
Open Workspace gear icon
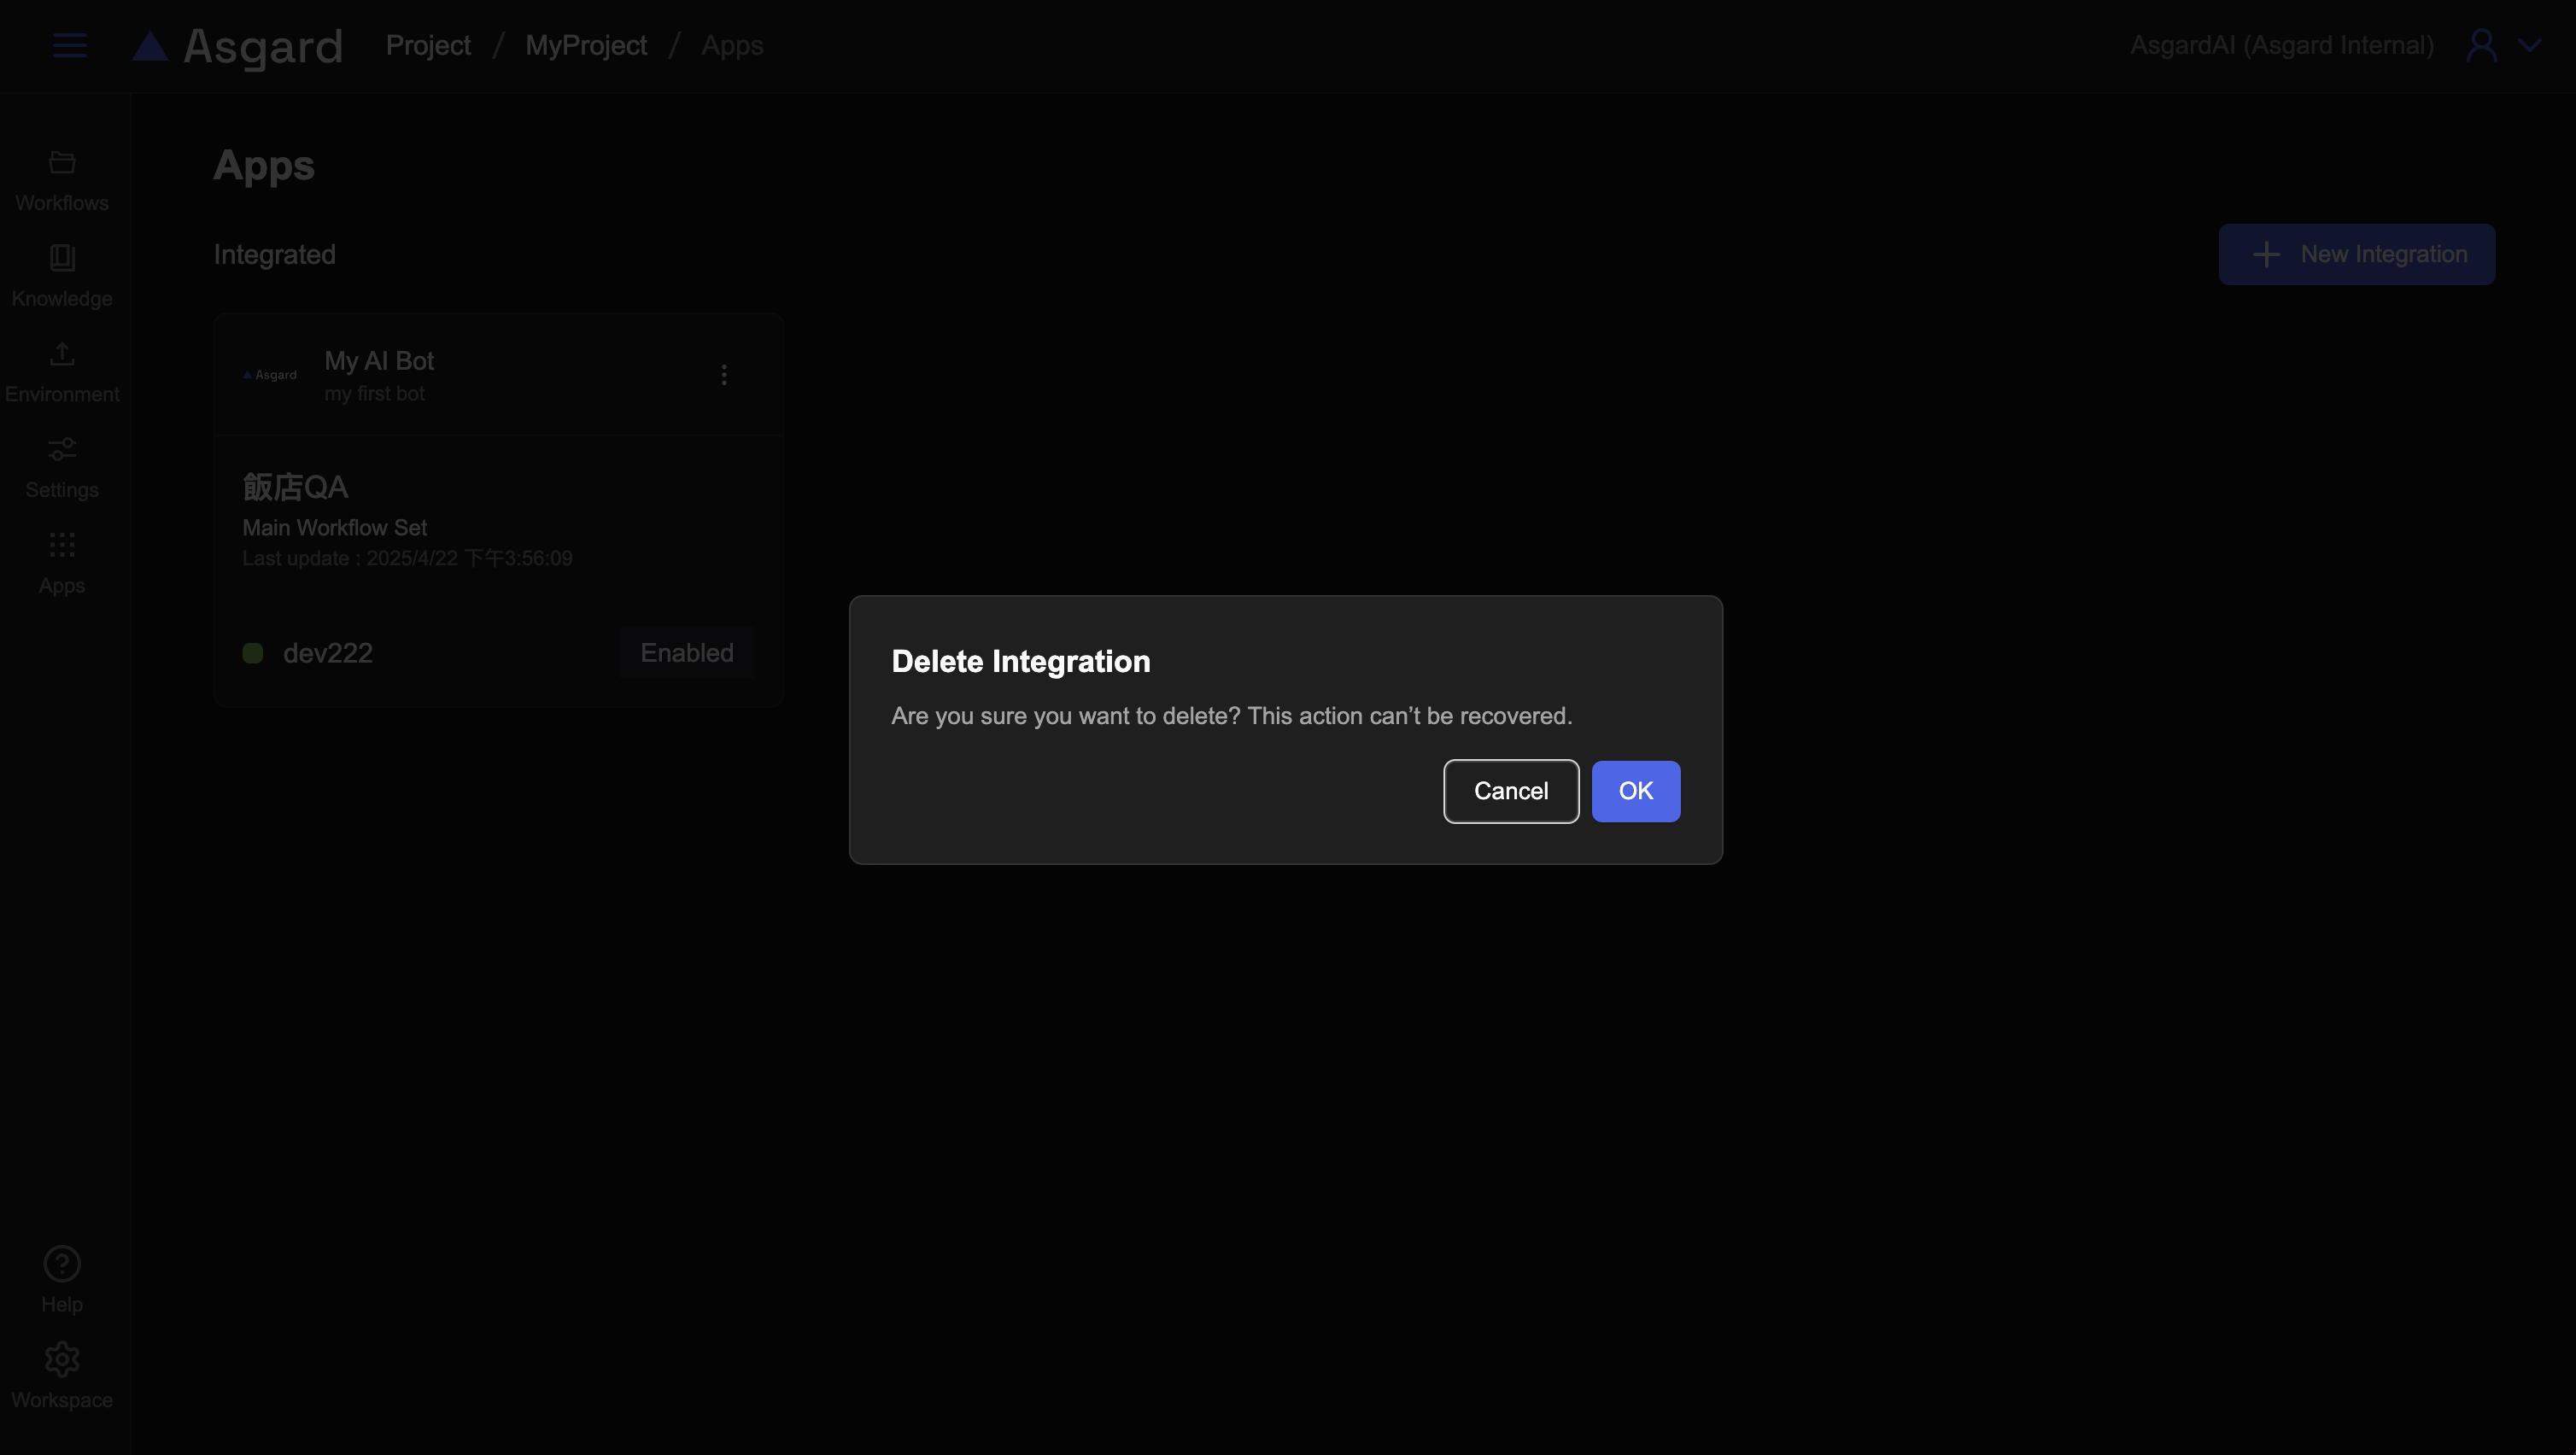click(62, 1360)
